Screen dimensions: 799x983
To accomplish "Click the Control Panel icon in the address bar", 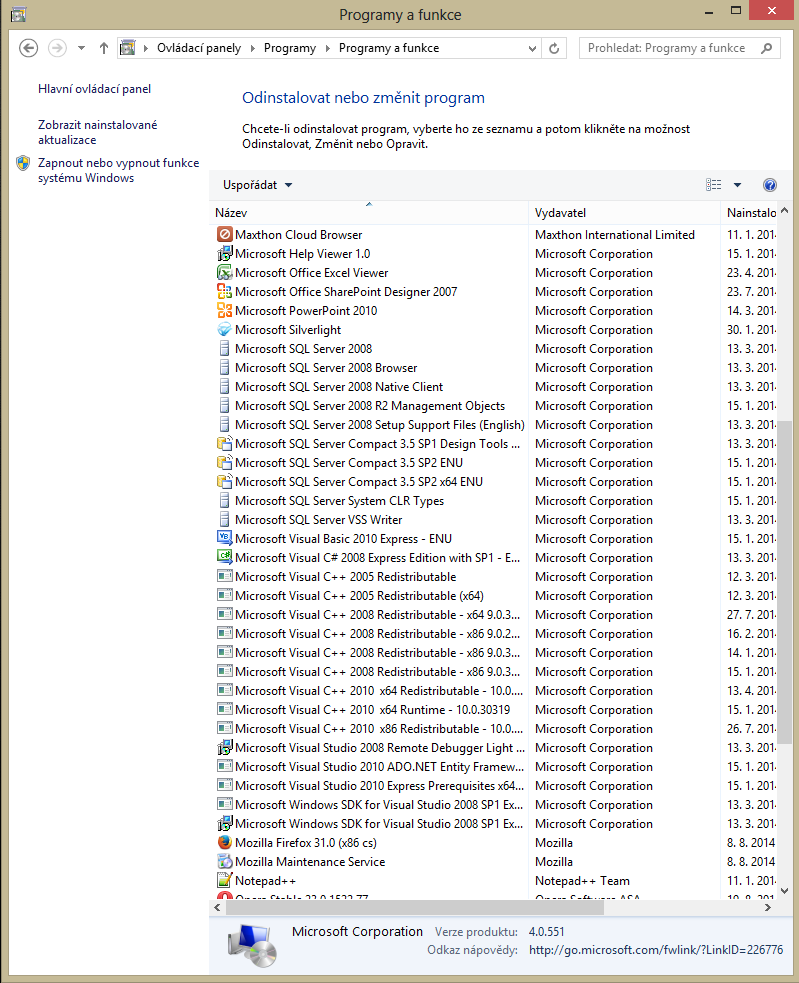I will pyautogui.click(x=127, y=48).
